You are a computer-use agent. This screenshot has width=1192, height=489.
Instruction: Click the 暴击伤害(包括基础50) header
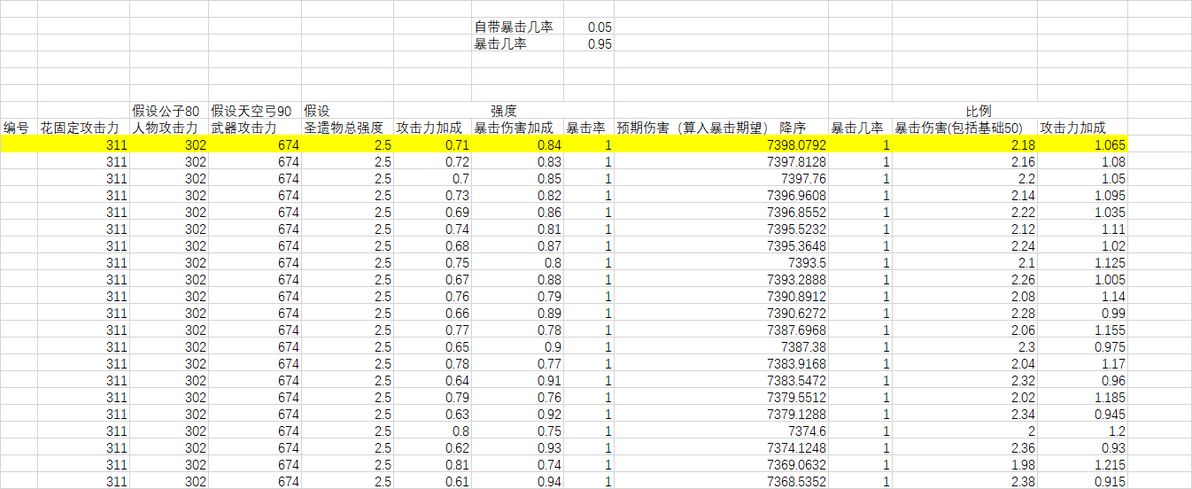pos(965,128)
